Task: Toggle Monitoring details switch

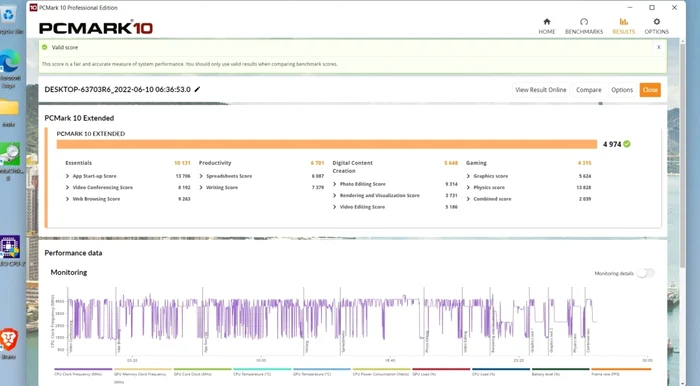Action: (646, 273)
